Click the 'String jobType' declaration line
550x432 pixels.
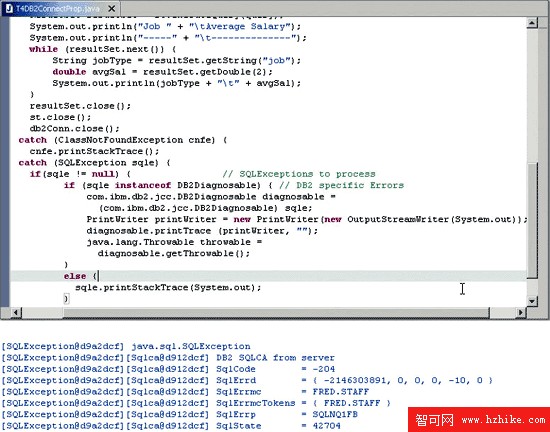click(176, 60)
